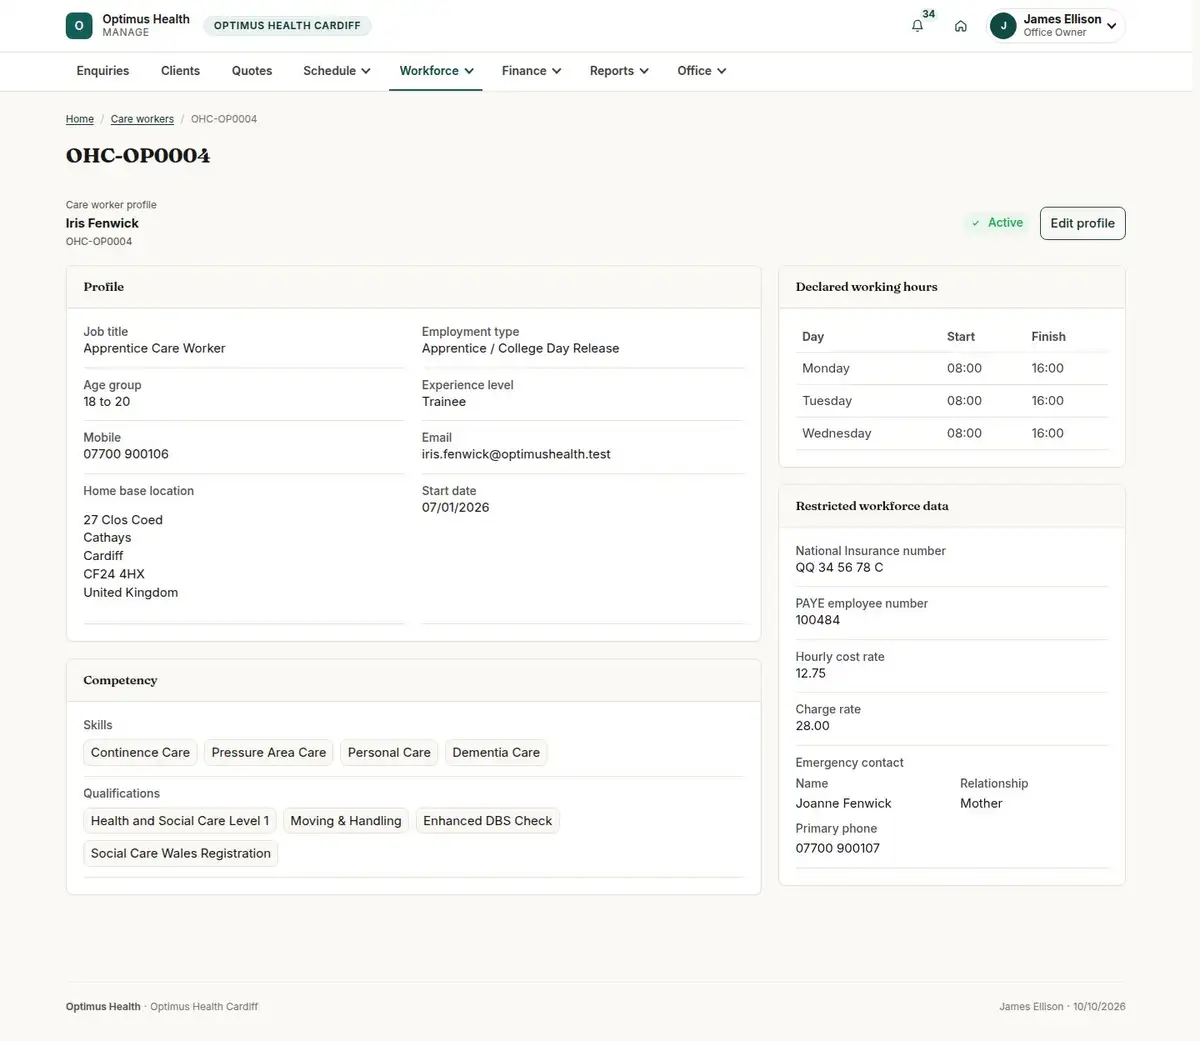Screen dimensions: 1200x1041
Task: Click the Wednesday row in working hours
Action: 952,433
